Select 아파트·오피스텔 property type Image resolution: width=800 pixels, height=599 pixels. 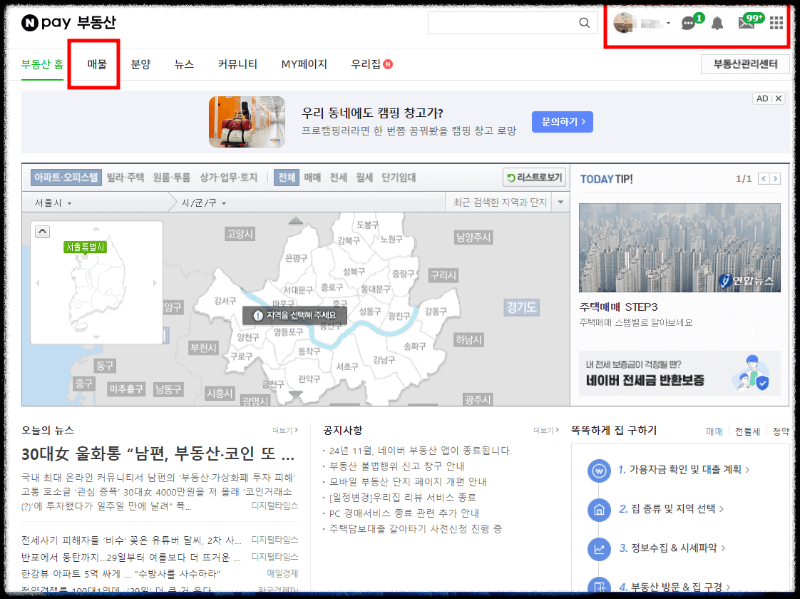click(x=66, y=178)
